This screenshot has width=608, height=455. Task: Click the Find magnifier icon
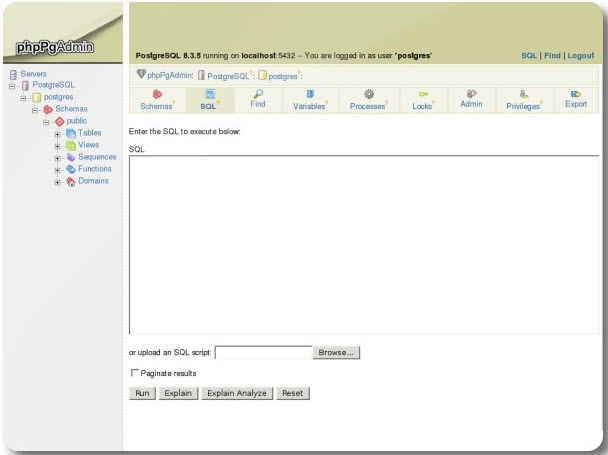pos(257,93)
